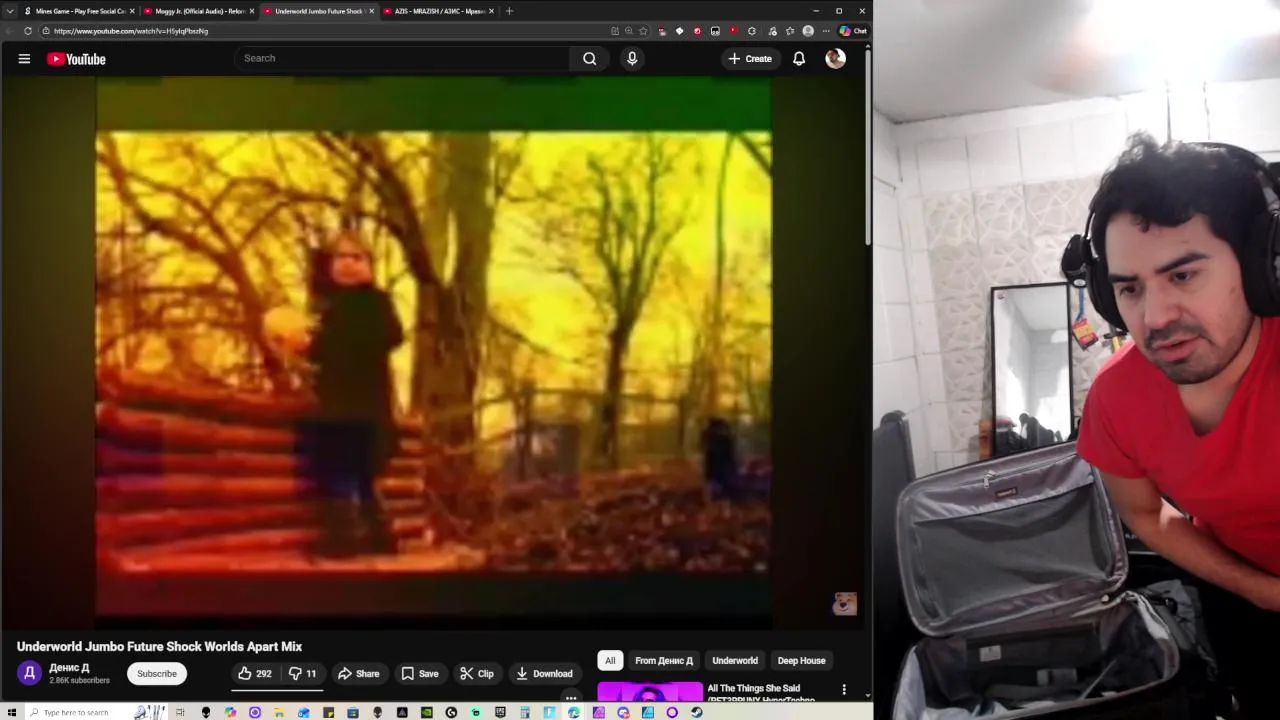Close the AZIS - MRAZISH tab
This screenshot has height=720, width=1280.
click(491, 11)
